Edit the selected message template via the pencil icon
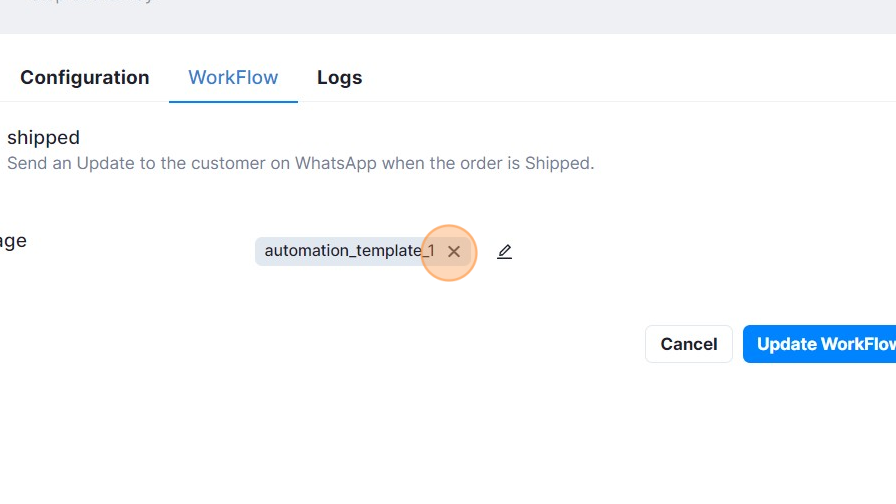Screen dimensions: 896x504 [x=504, y=251]
